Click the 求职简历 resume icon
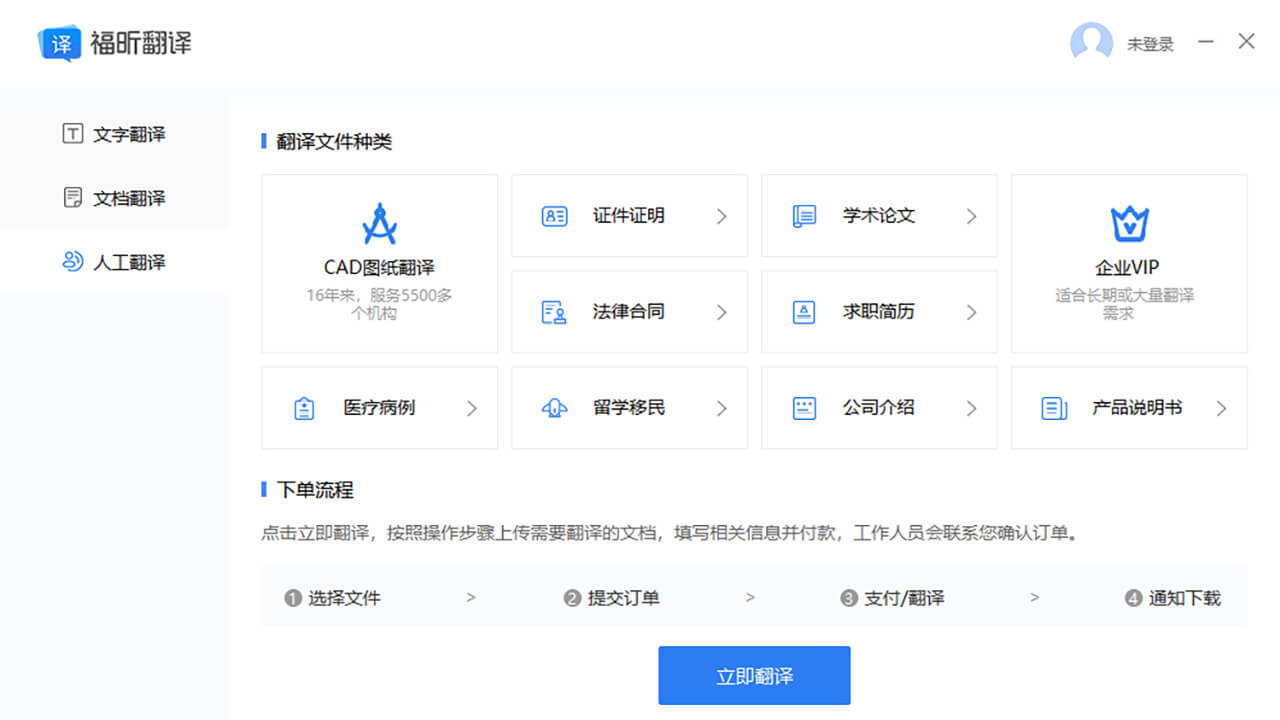Screen dimensions: 1280x720 point(804,312)
